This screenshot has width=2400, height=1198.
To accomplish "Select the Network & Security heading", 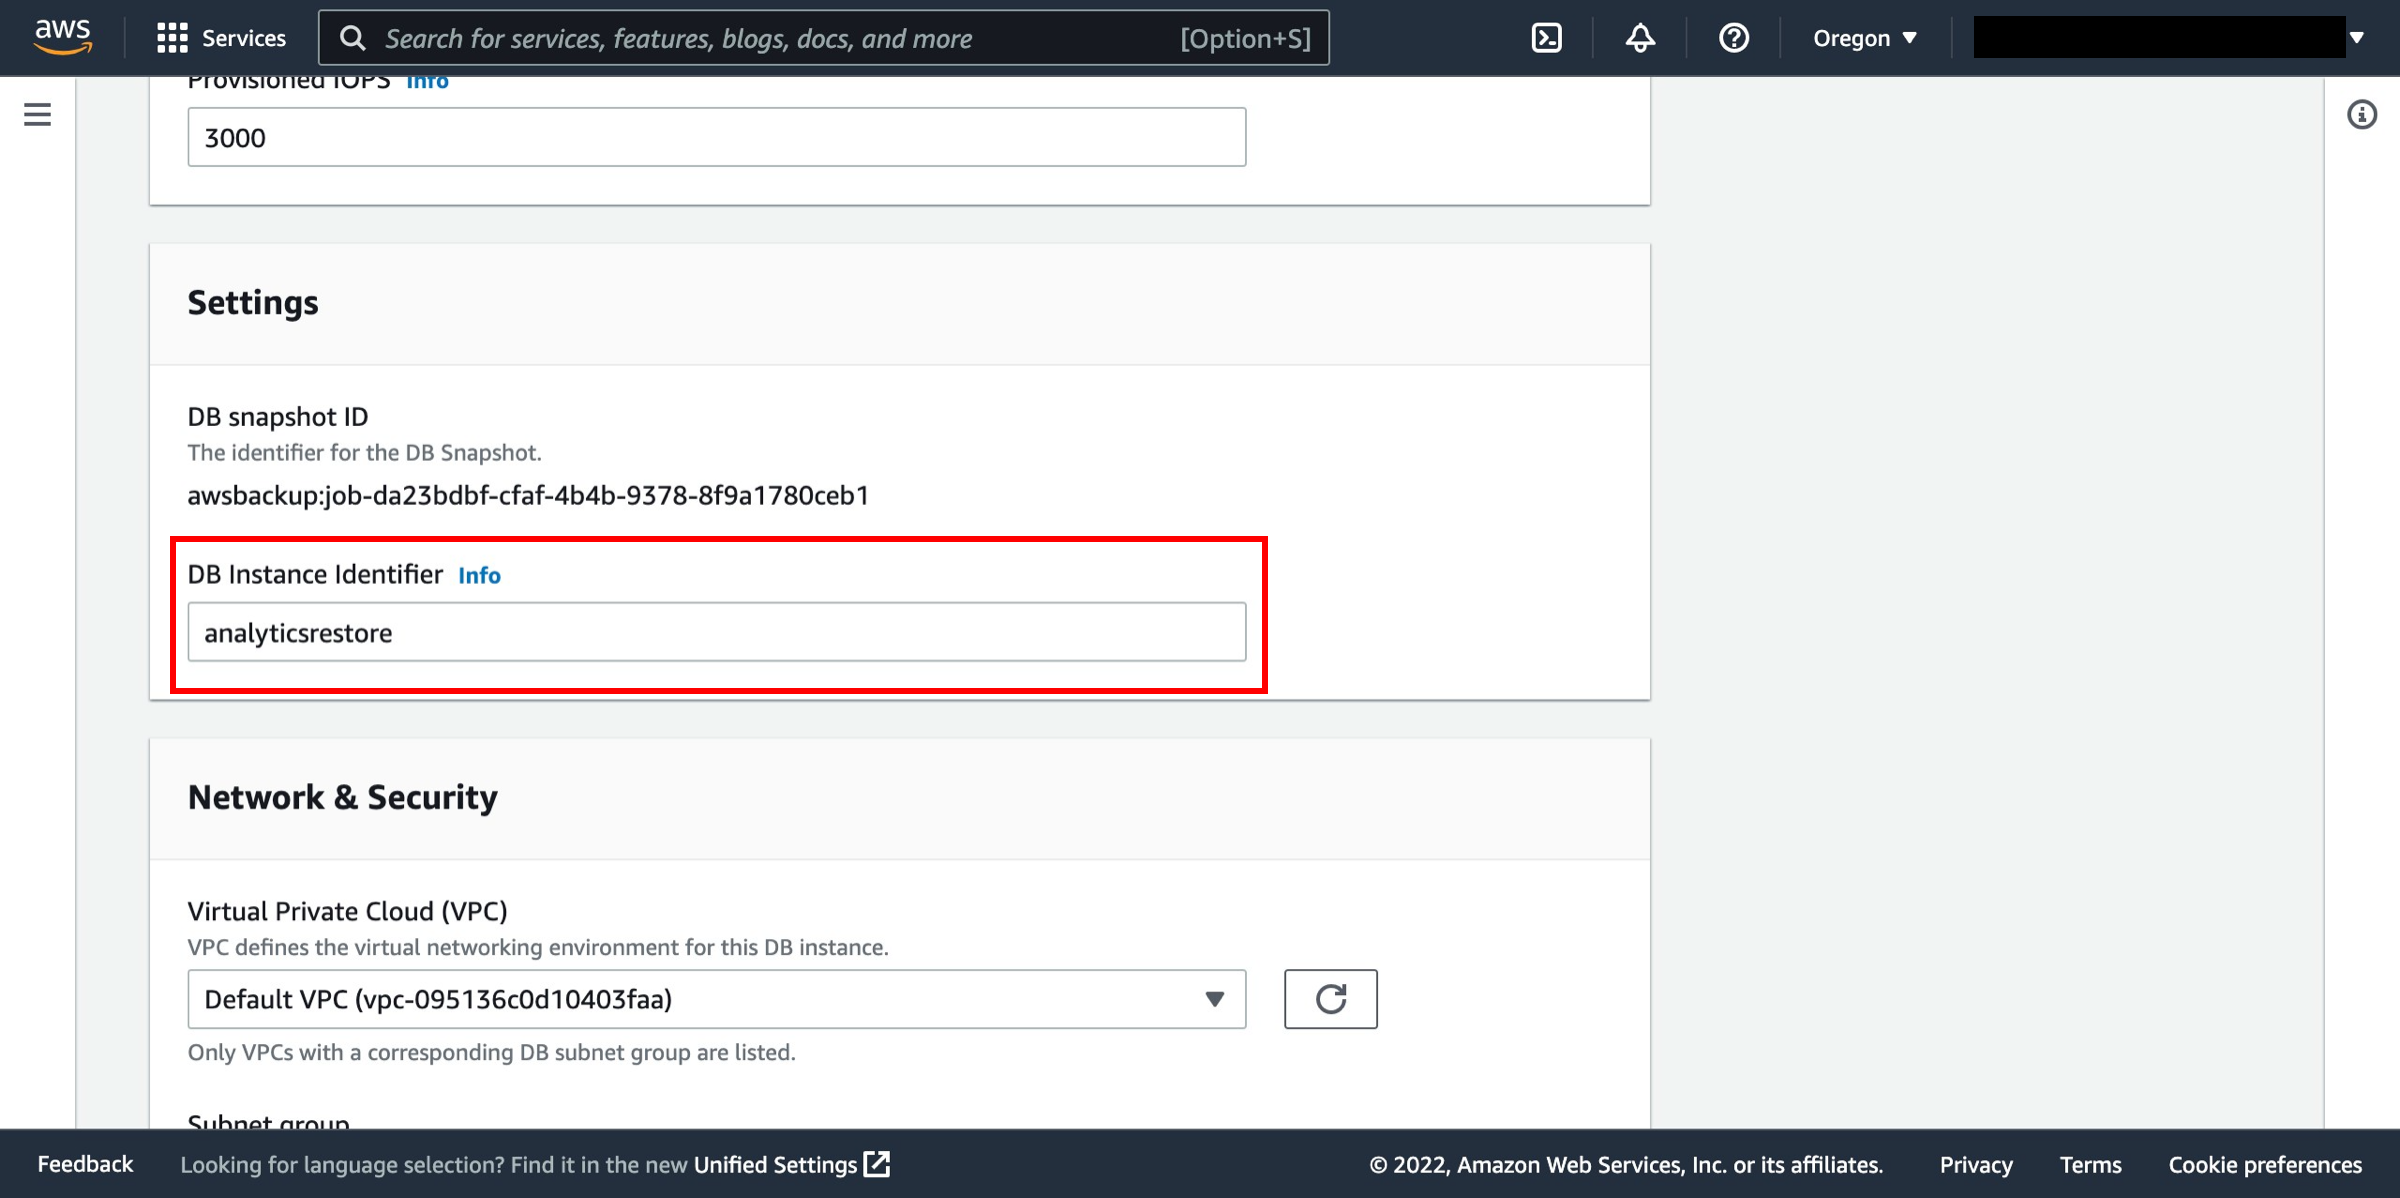I will 342,797.
